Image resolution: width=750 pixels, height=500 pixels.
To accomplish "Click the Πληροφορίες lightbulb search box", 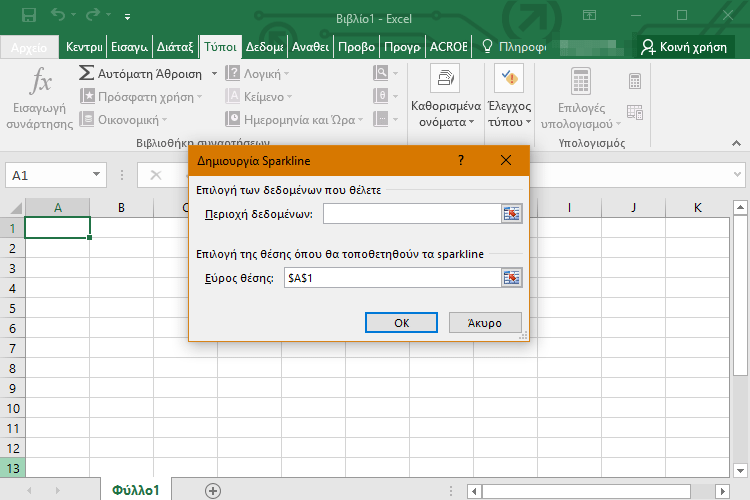I will (514, 47).
